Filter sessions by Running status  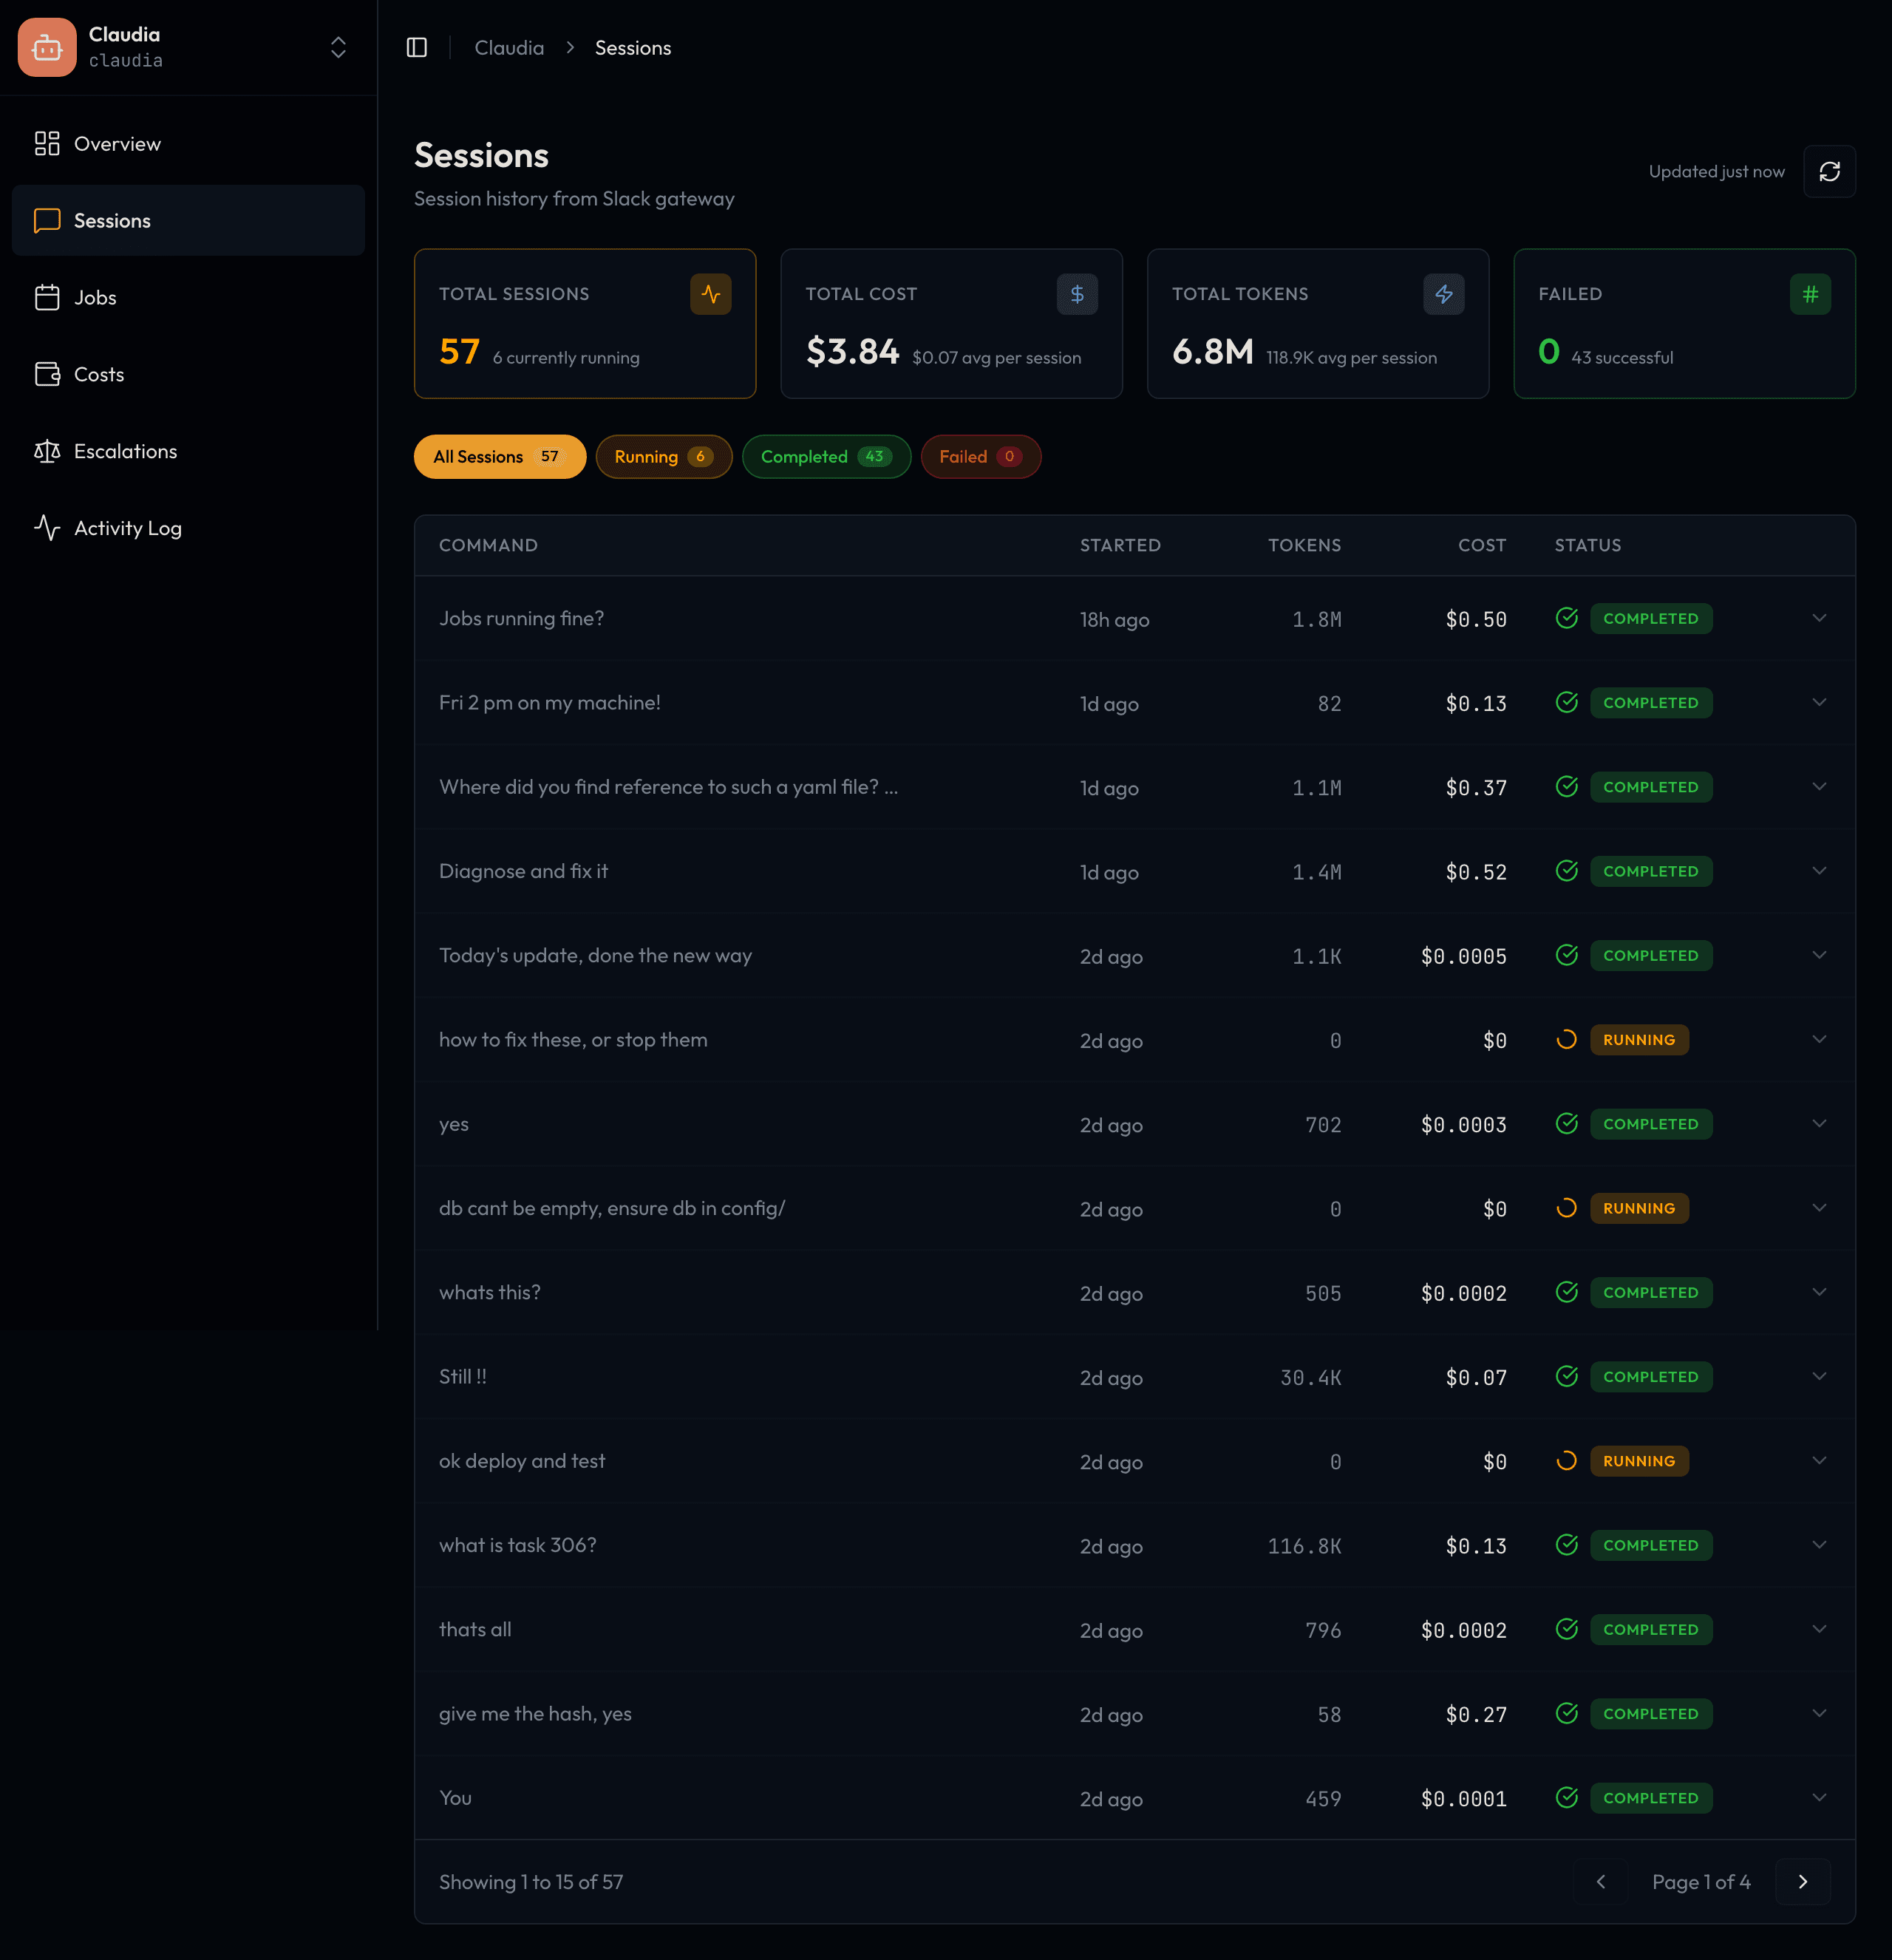pyautogui.click(x=663, y=456)
